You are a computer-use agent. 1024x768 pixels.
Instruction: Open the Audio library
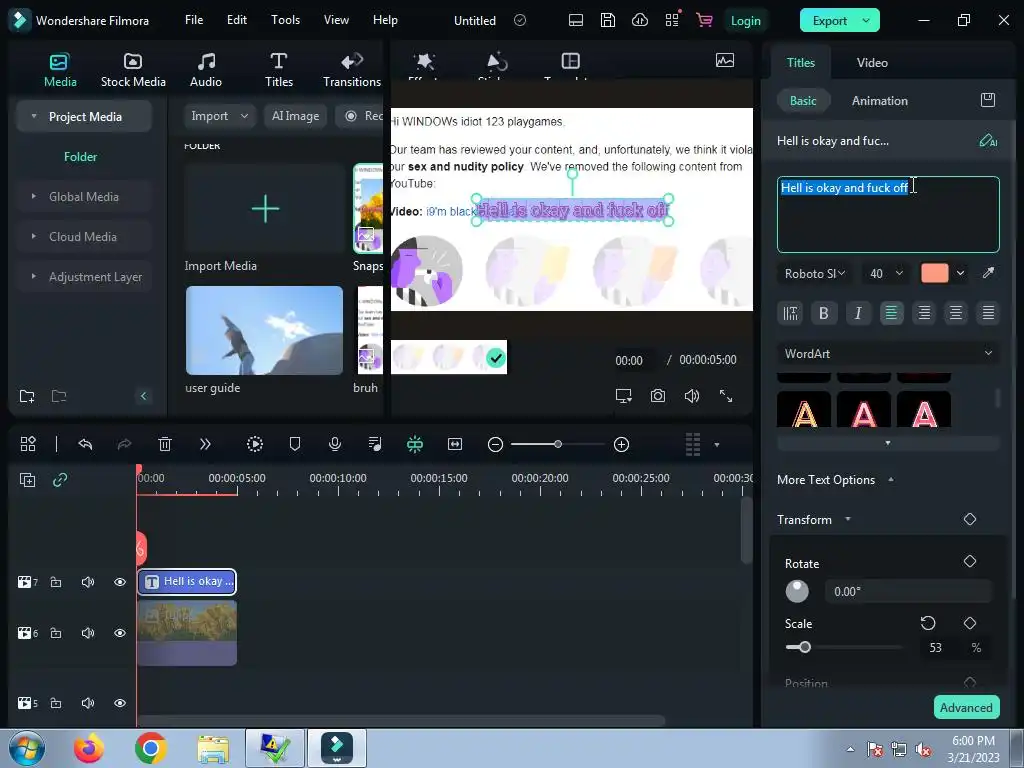206,71
